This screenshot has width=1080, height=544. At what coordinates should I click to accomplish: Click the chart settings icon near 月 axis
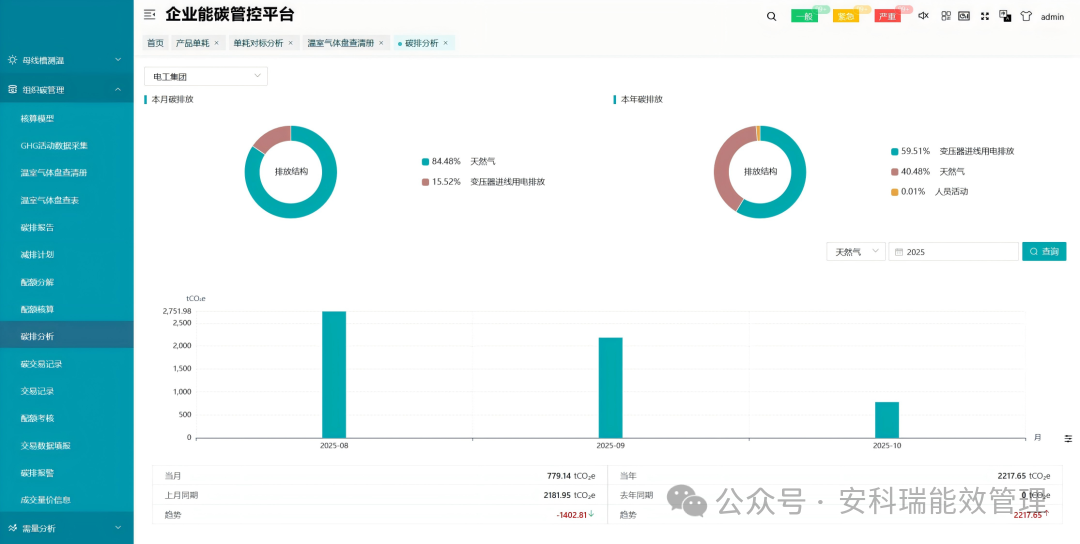[1068, 438]
